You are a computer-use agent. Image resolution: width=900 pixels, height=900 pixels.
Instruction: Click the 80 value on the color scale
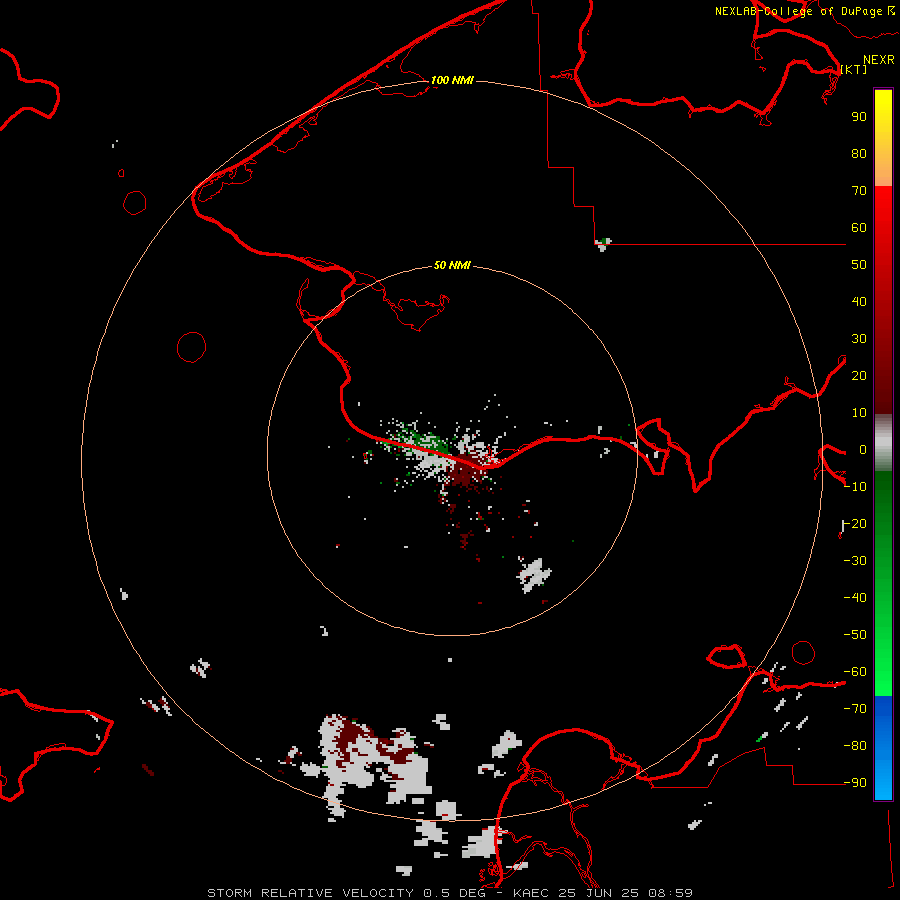click(859, 153)
